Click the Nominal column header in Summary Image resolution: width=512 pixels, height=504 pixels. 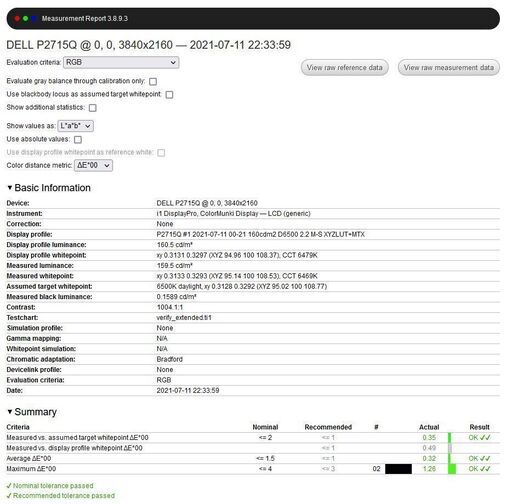tap(265, 427)
